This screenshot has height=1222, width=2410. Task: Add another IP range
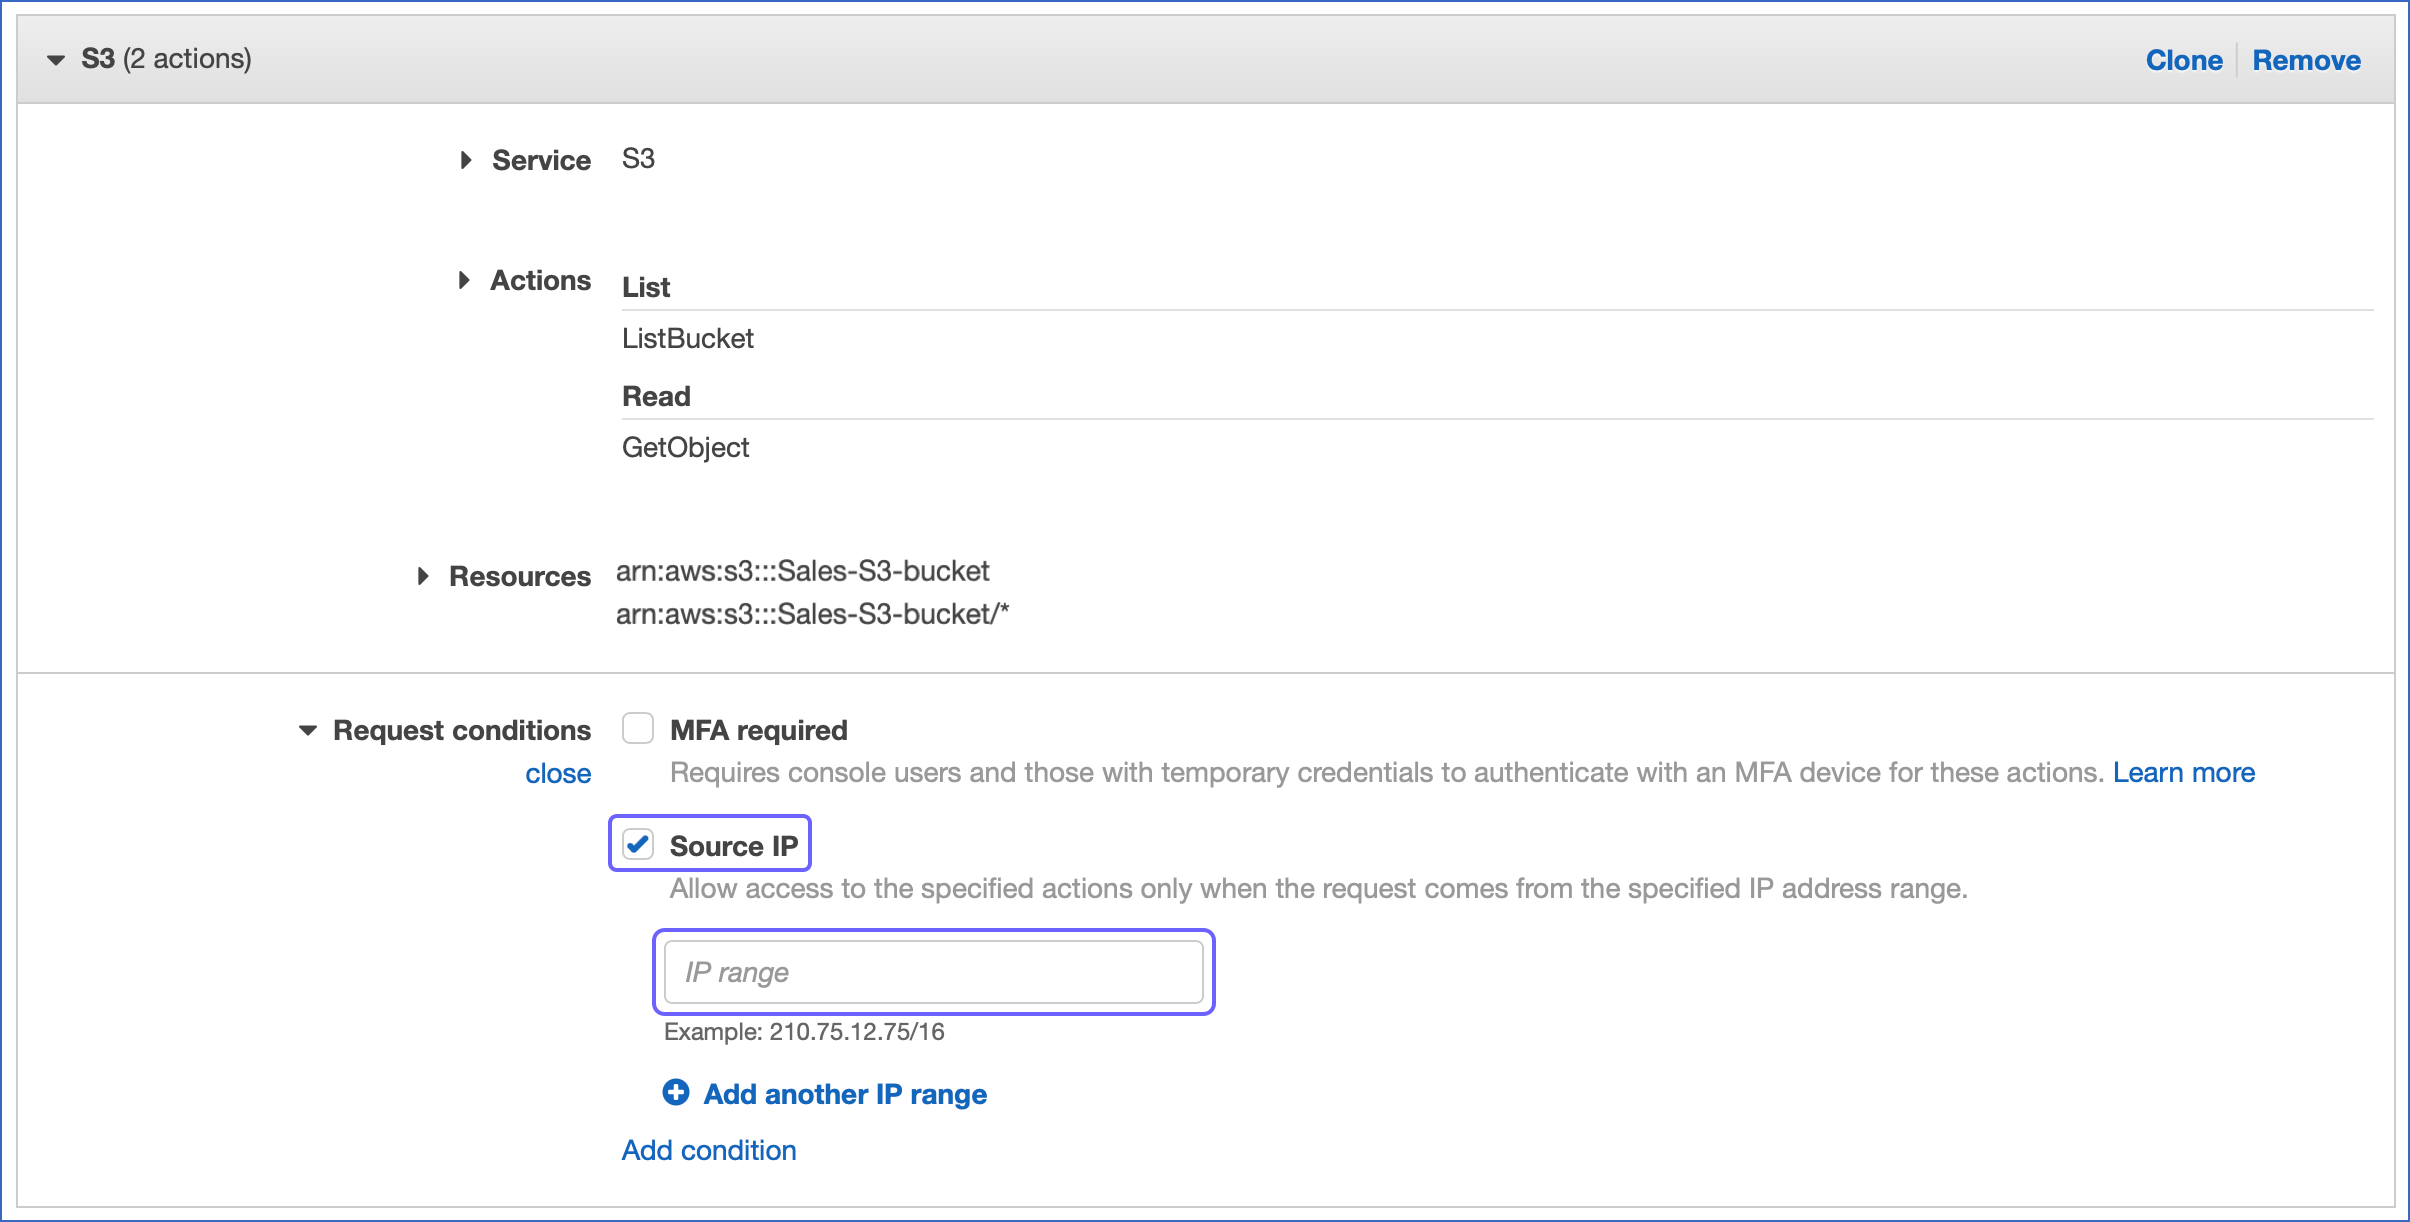point(845,1093)
